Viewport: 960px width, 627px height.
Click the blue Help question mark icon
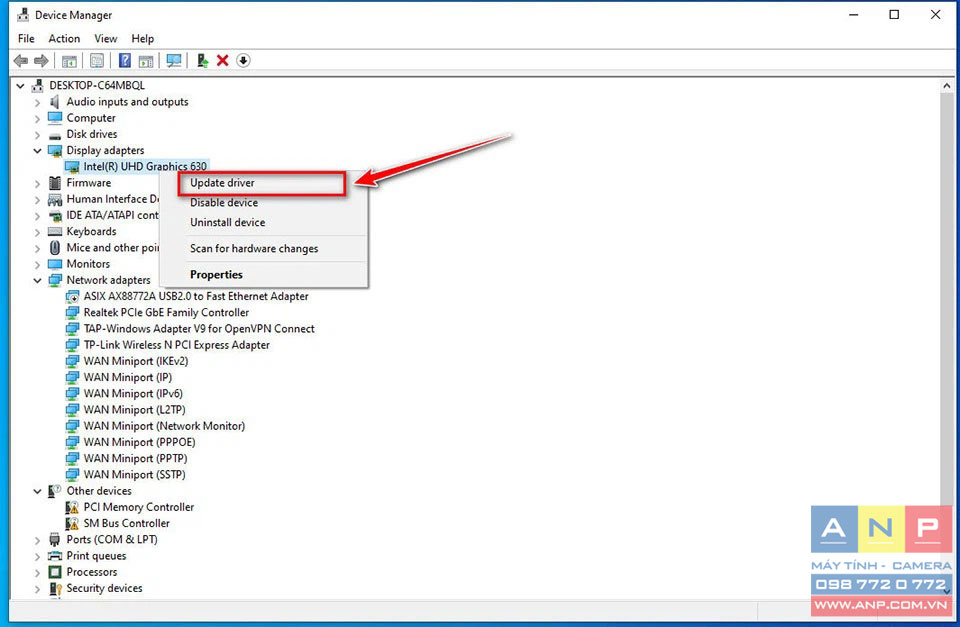124,61
